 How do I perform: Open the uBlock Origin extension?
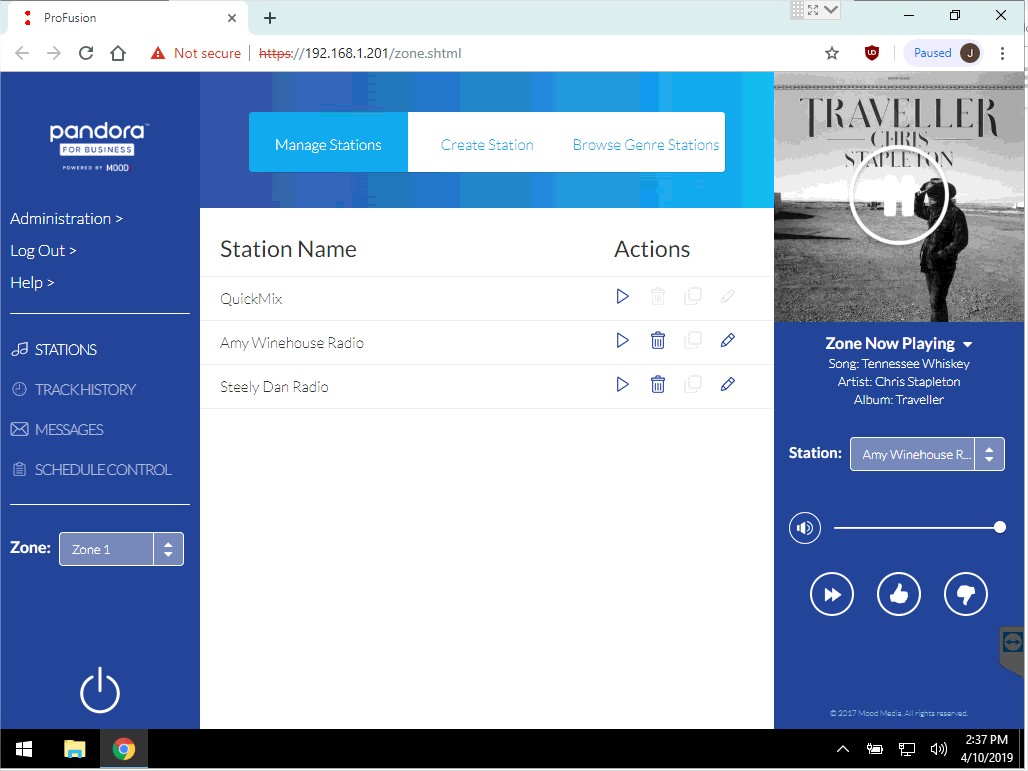click(x=871, y=53)
